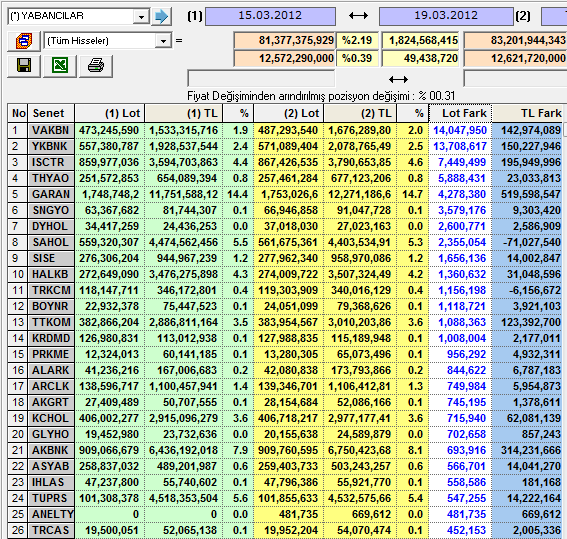Click AKBNK (2) TL value 6,750,423,68
The image size is (567, 539).
[360, 450]
